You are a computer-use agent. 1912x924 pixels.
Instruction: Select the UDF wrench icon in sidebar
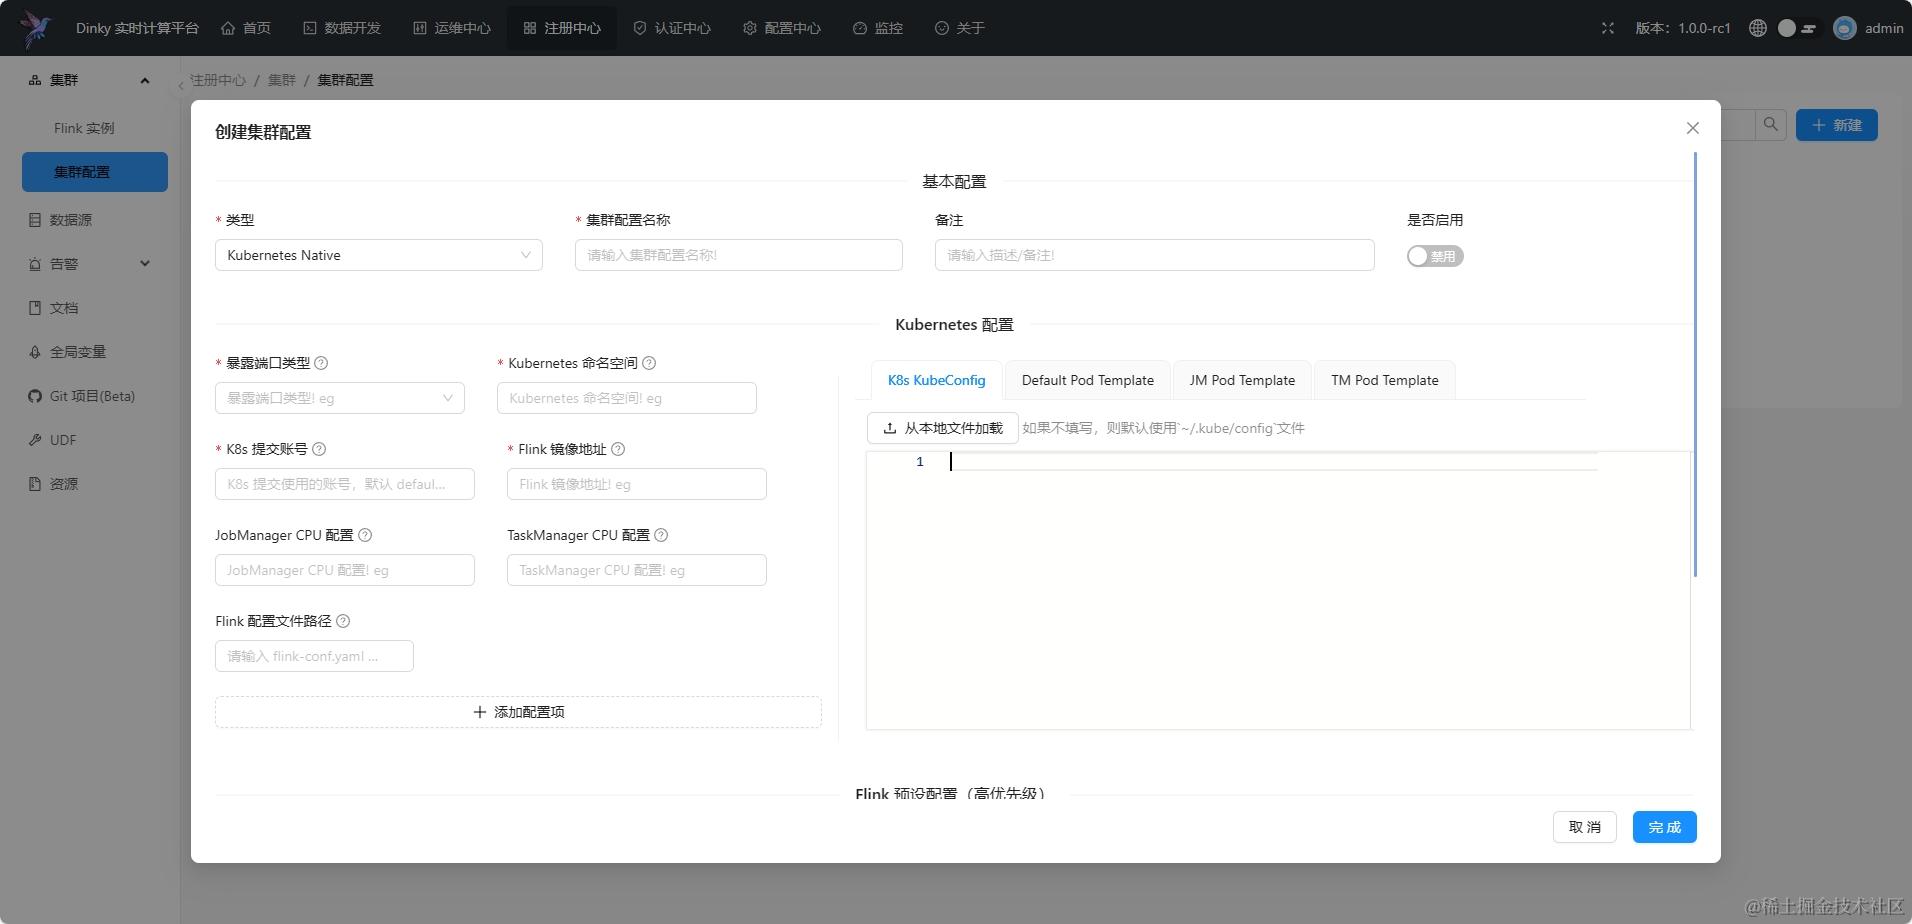[x=36, y=440]
